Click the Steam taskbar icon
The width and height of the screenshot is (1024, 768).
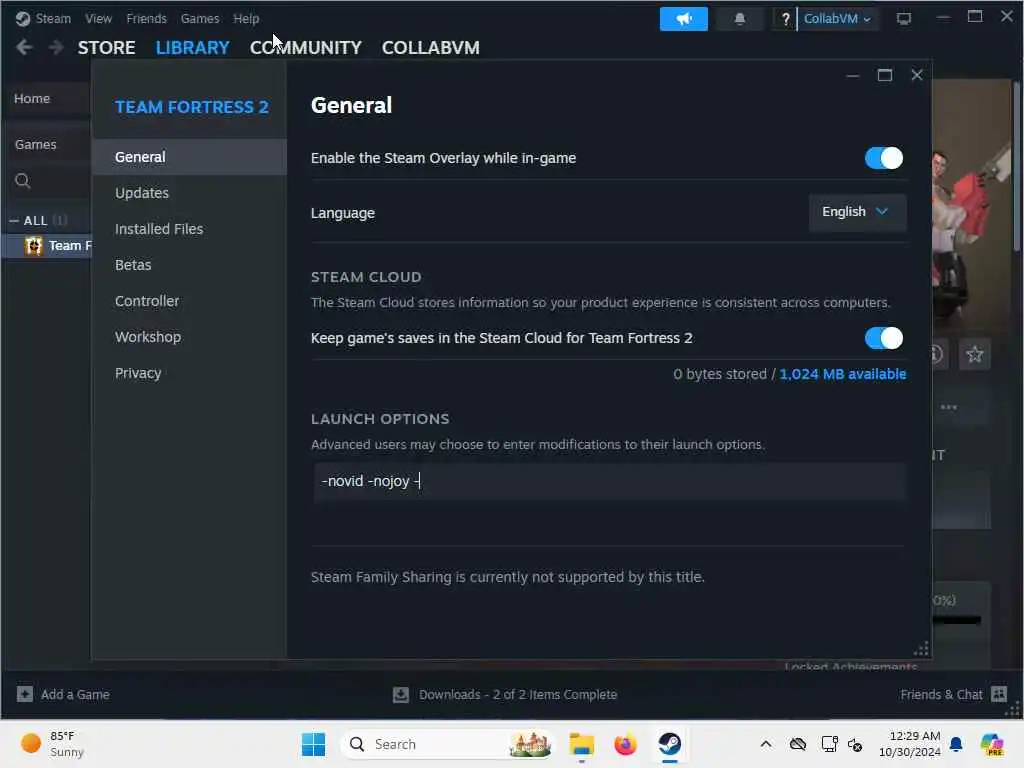670,744
